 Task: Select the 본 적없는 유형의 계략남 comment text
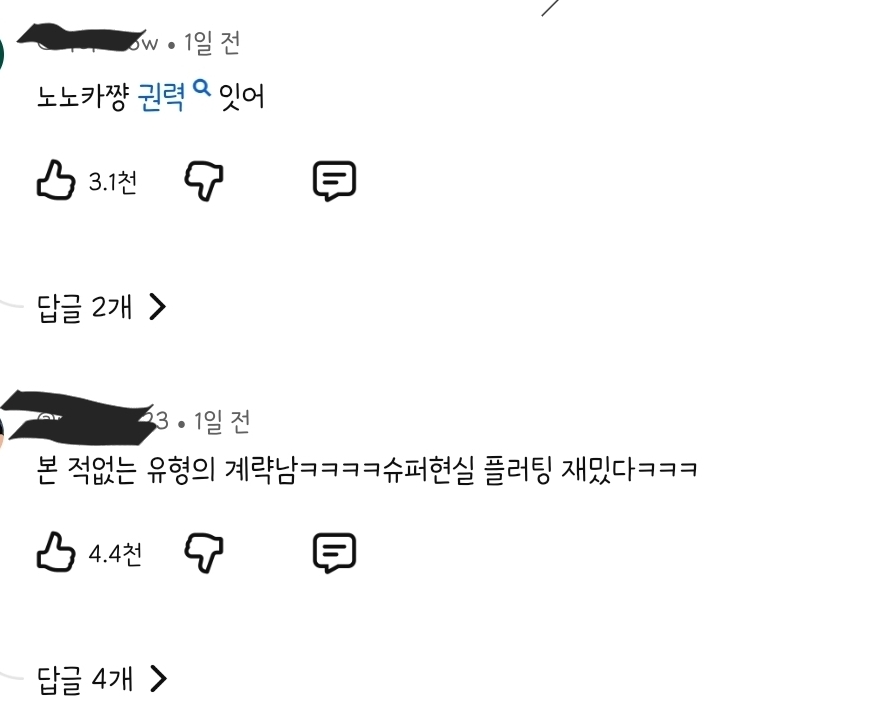pyautogui.click(x=367, y=470)
